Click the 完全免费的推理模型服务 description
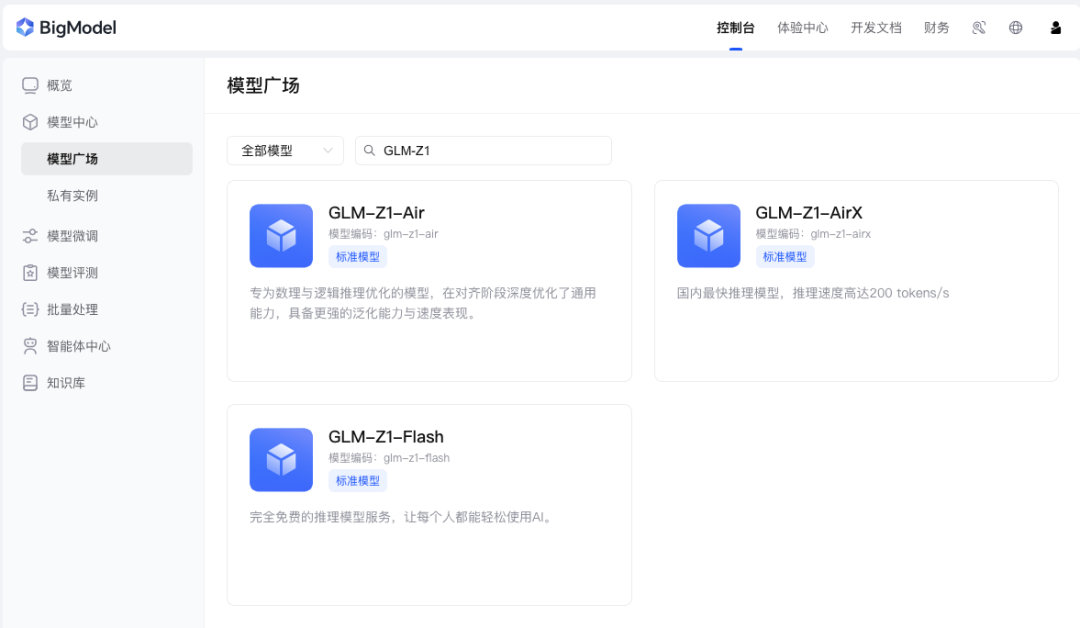 point(402,517)
